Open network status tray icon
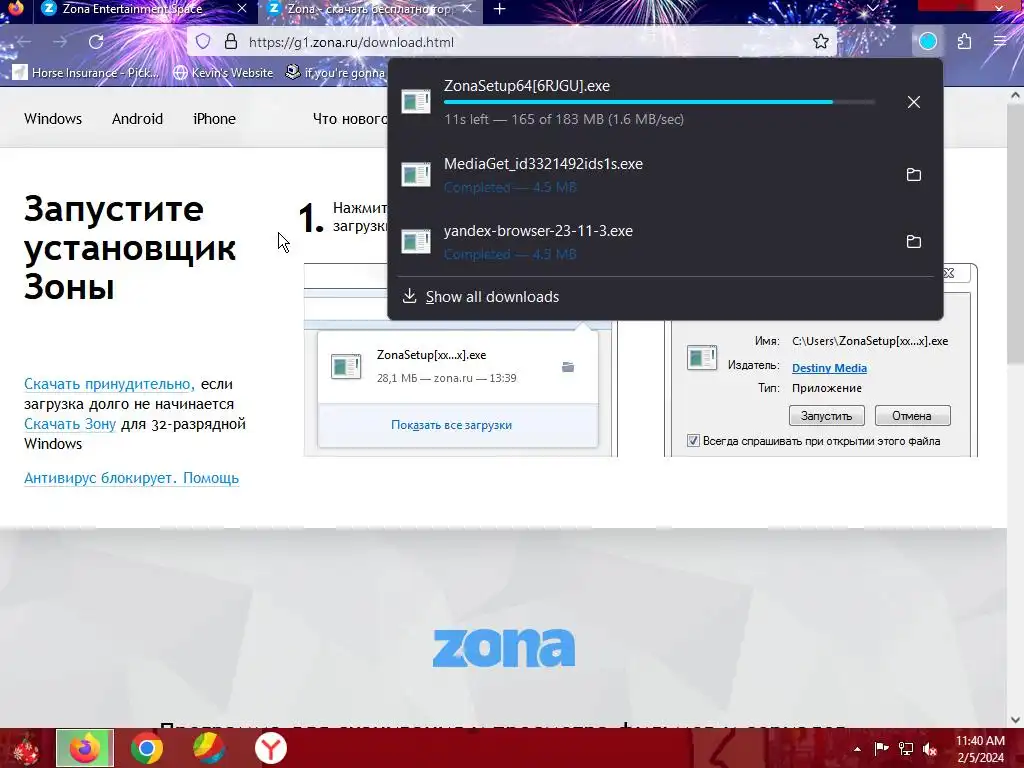The image size is (1024, 768). click(906, 748)
